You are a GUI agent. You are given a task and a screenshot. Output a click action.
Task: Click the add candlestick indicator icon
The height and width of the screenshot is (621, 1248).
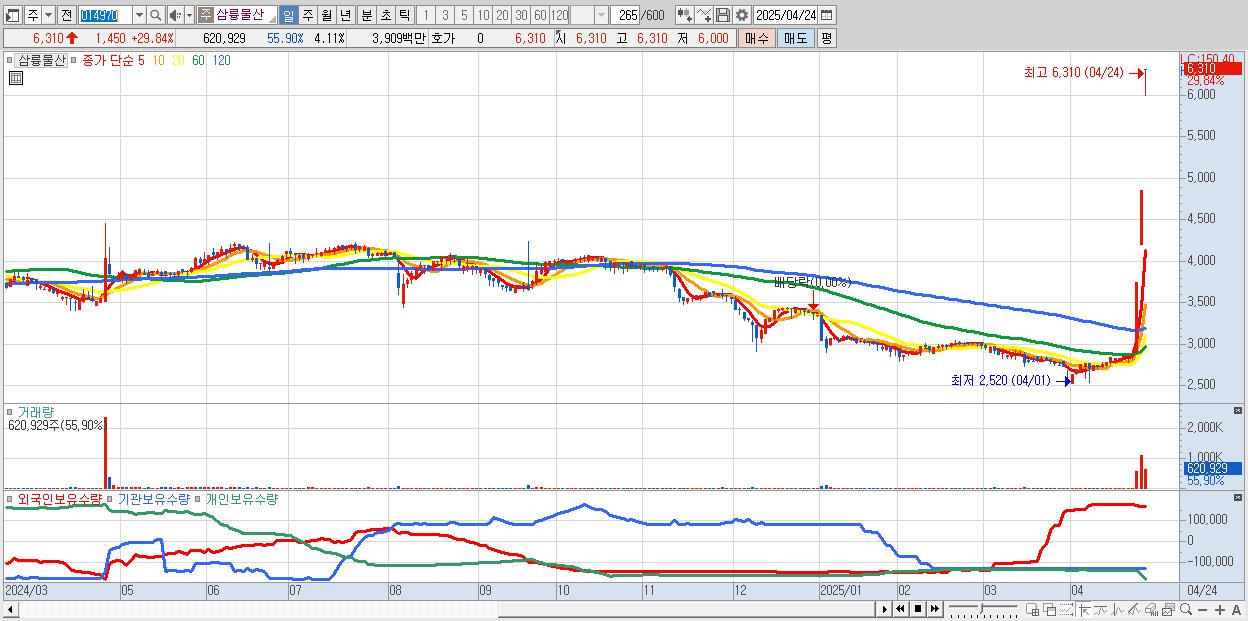[685, 15]
